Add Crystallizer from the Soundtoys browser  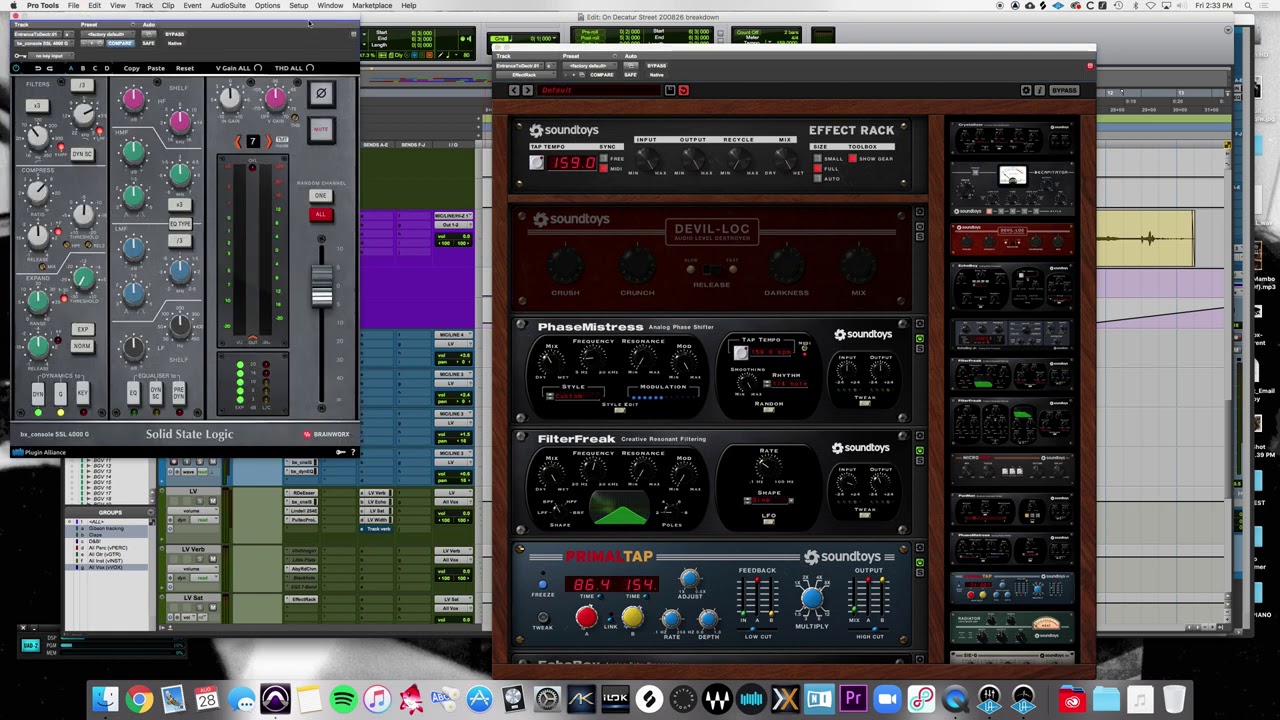1012,140
